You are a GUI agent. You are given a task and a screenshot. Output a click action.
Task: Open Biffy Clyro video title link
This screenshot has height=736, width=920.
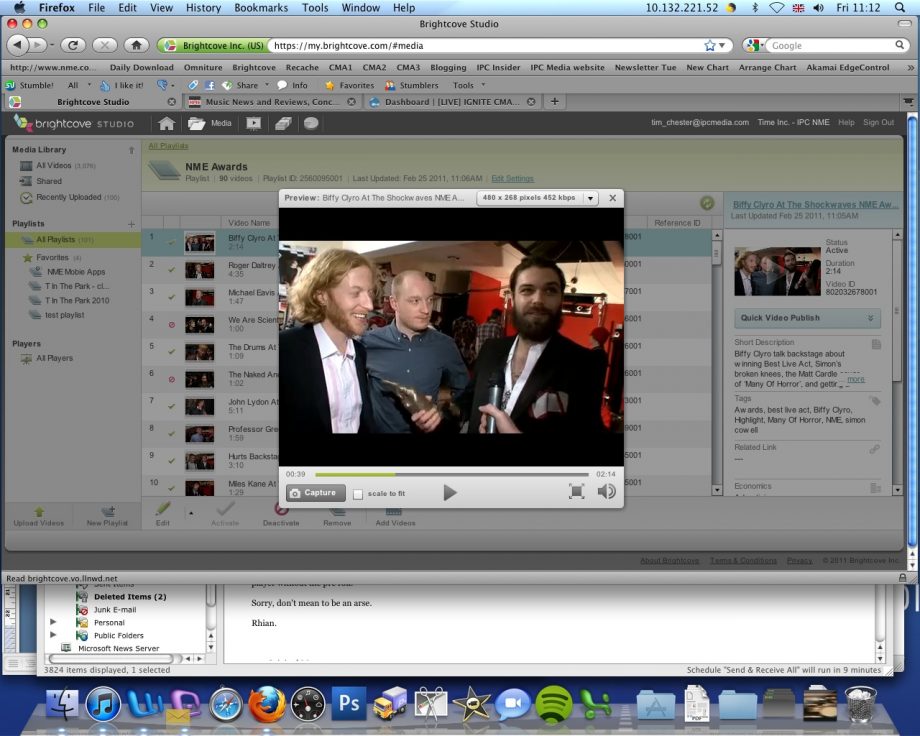point(816,204)
